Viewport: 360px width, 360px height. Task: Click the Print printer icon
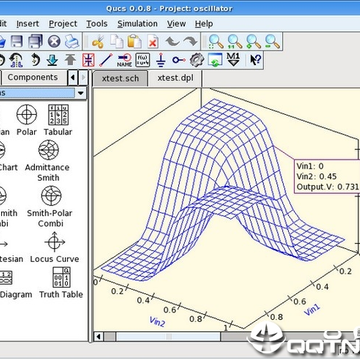pos(72,42)
